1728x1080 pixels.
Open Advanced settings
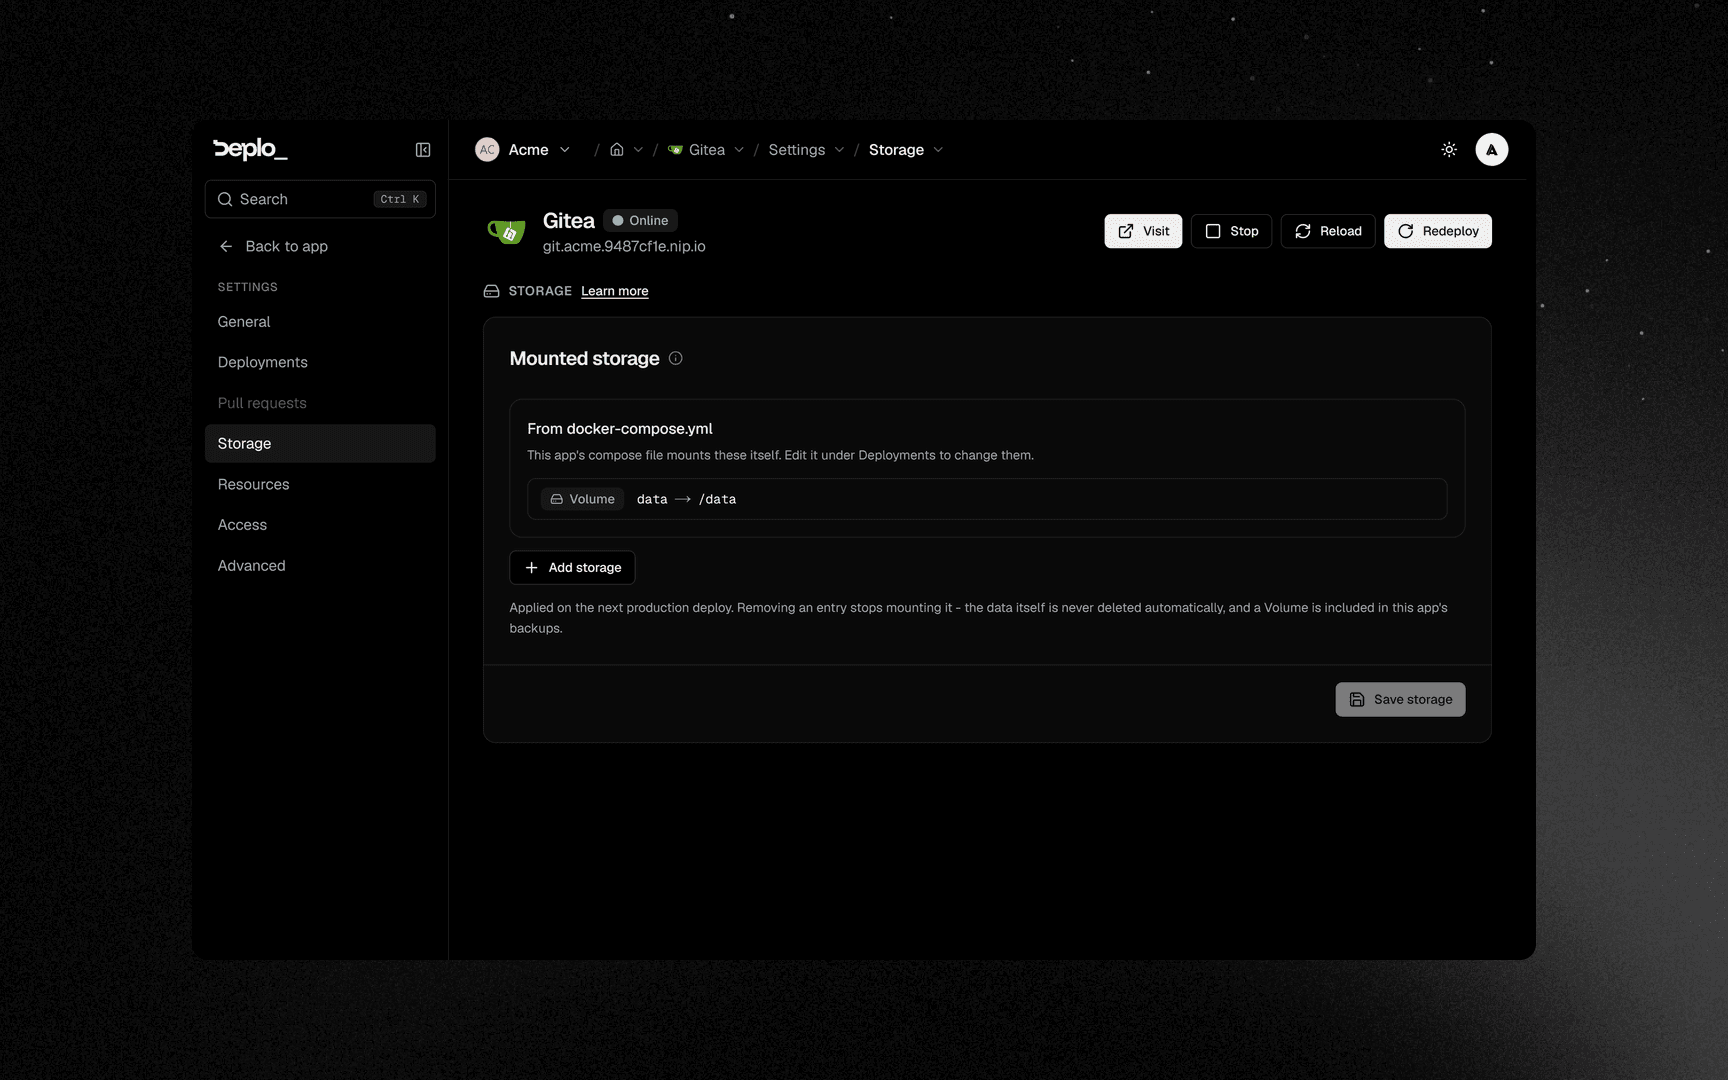320,566
